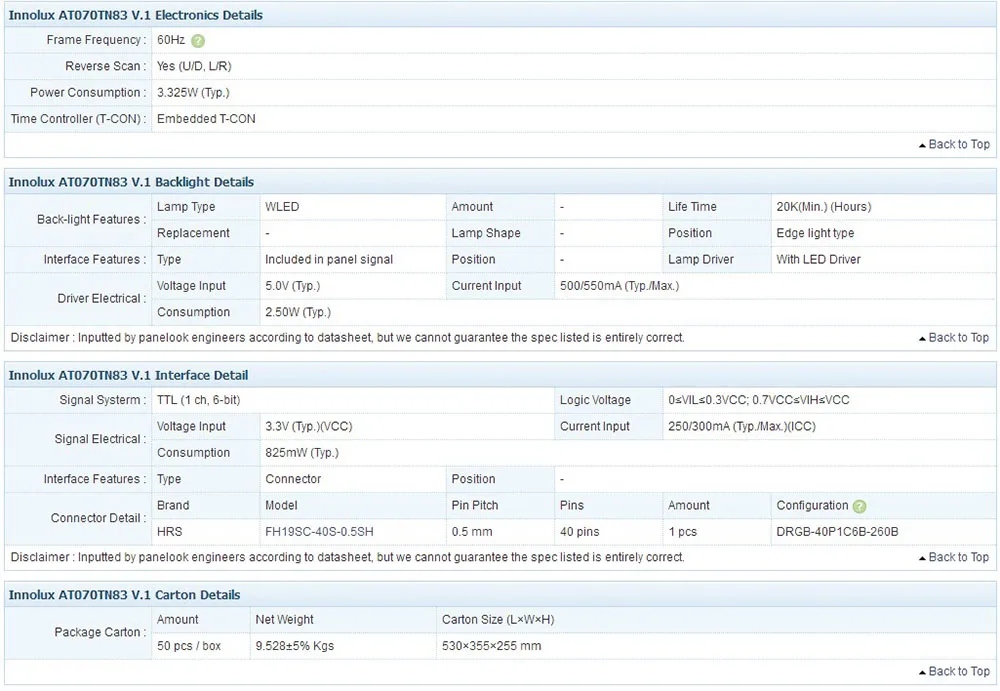The image size is (1000, 691).
Task: Click the Power Consumption label
Action: 88,93
